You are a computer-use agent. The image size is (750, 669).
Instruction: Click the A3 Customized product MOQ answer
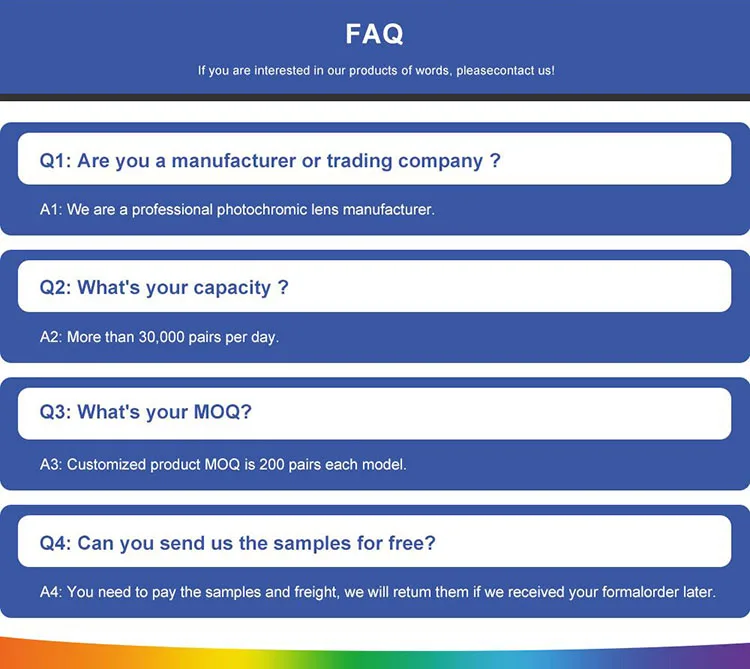pyautogui.click(x=223, y=465)
